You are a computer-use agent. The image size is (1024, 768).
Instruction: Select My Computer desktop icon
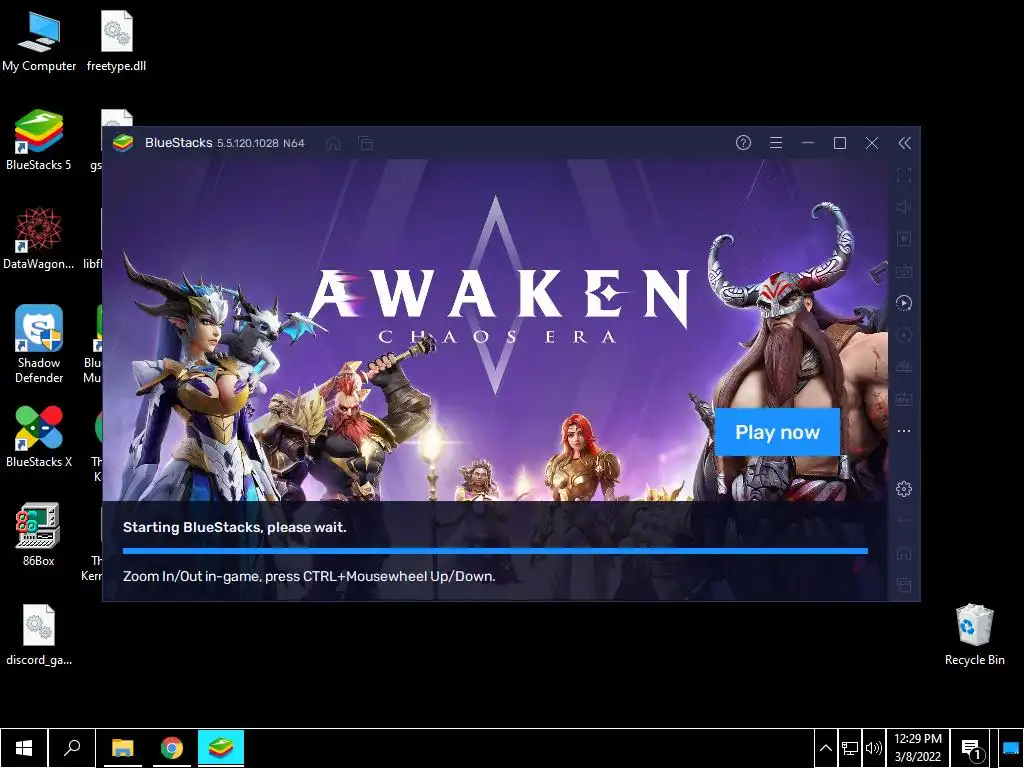pyautogui.click(x=39, y=42)
